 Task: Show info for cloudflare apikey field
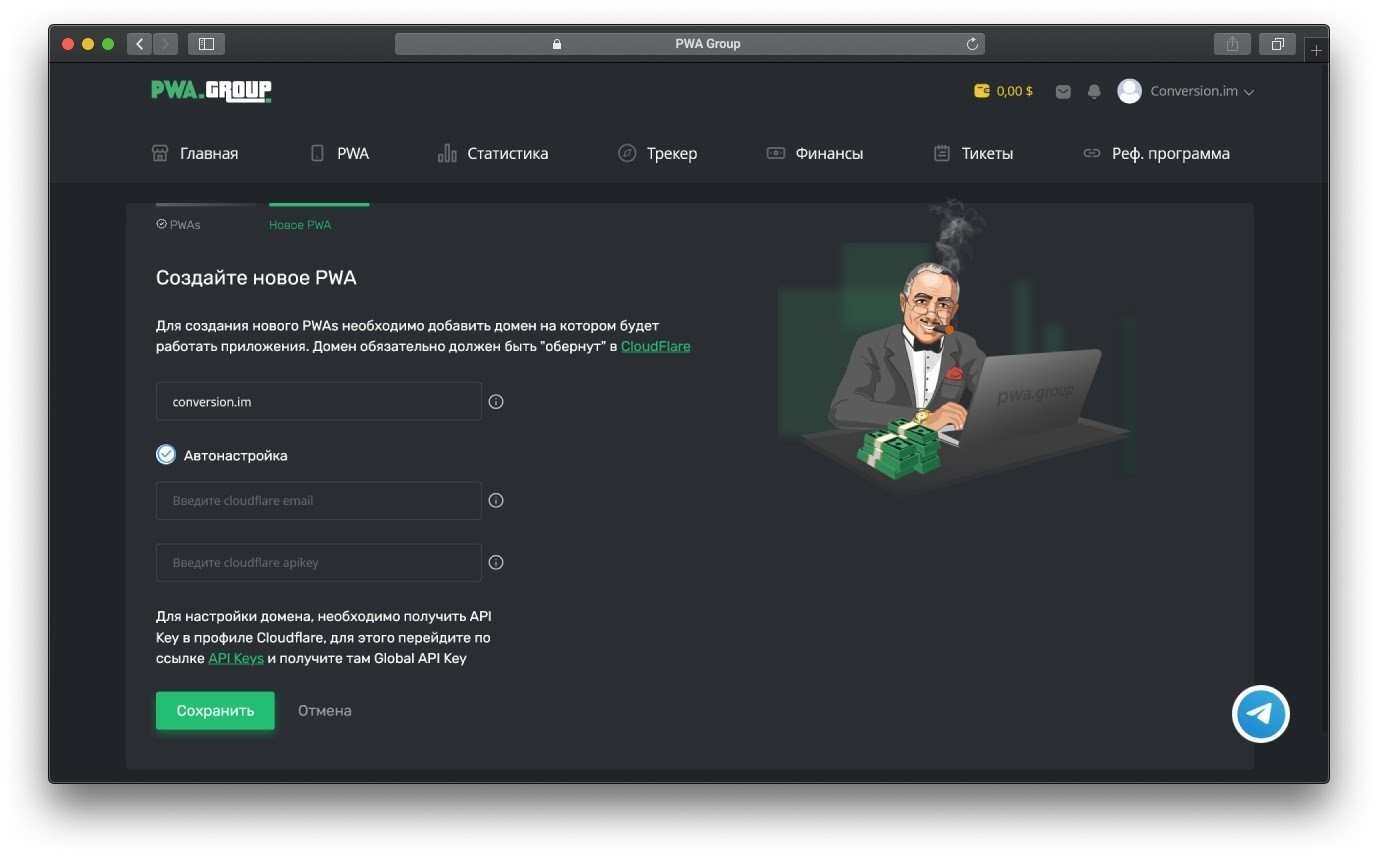point(496,563)
